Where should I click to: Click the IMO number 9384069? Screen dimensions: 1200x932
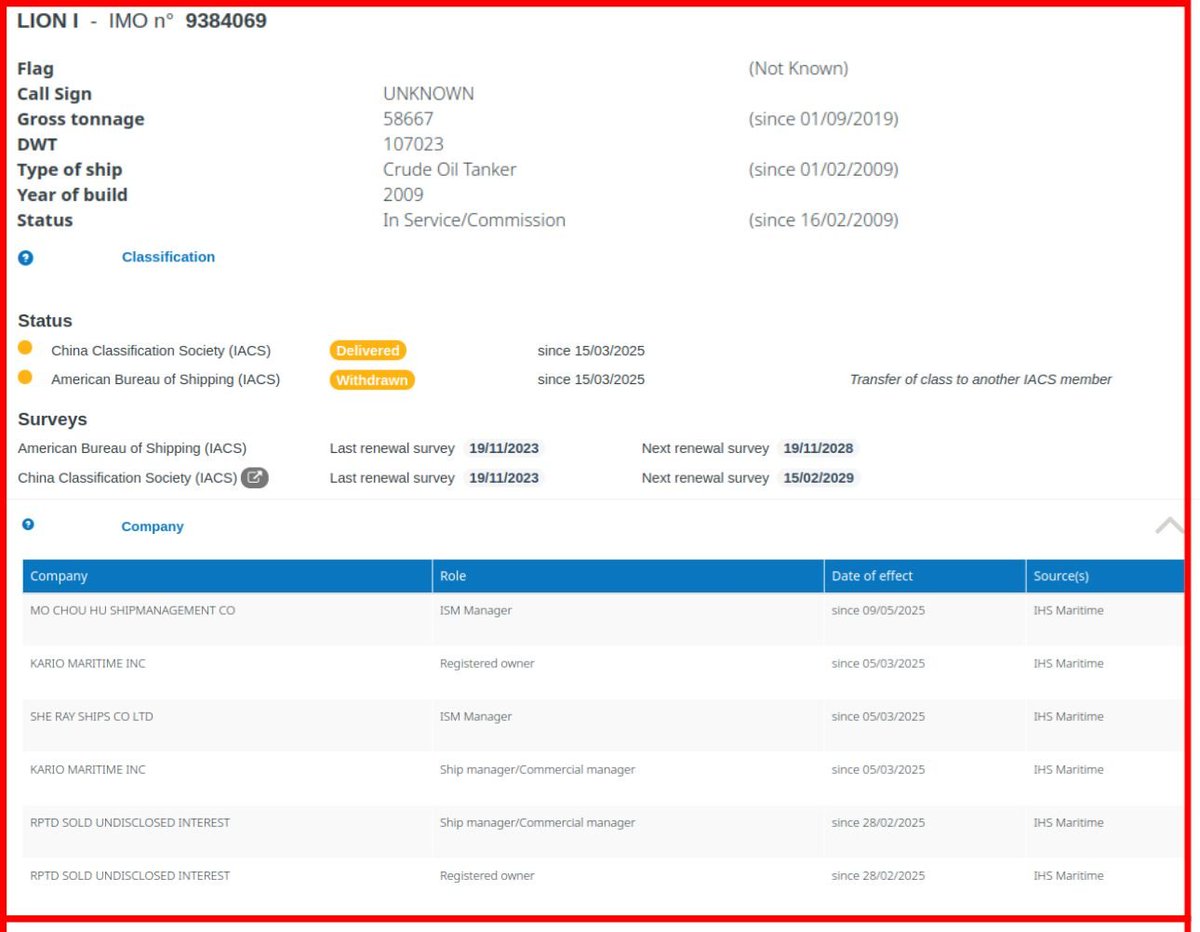[x=226, y=20]
